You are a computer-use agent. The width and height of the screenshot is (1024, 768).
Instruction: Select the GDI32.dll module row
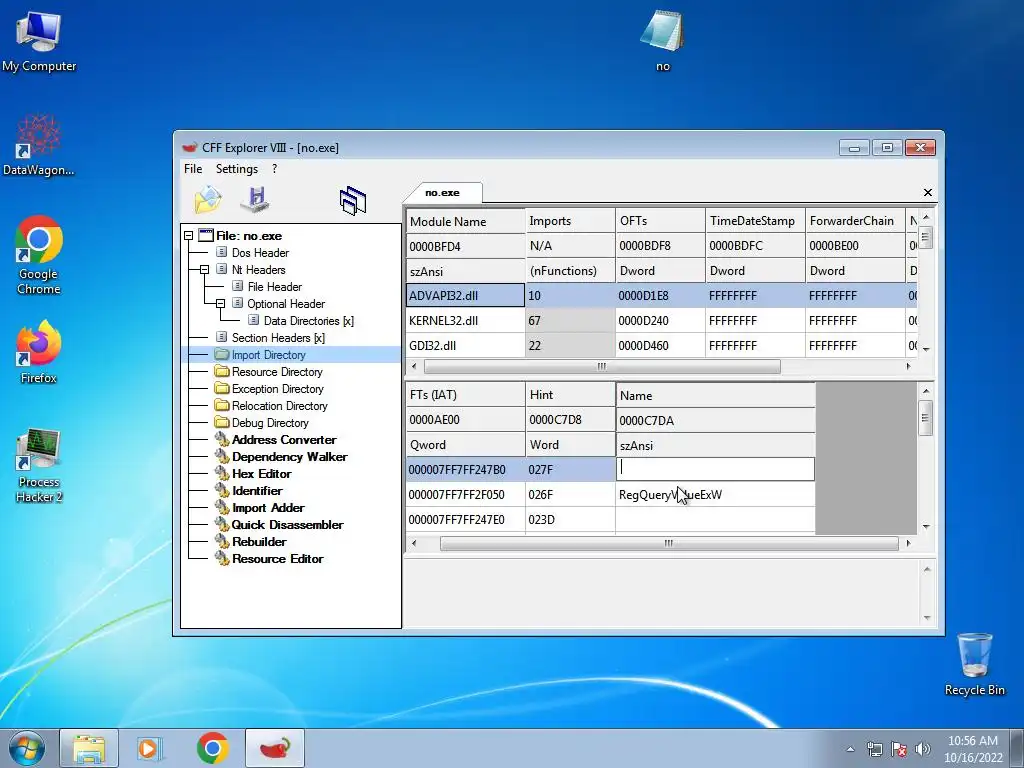point(662,345)
